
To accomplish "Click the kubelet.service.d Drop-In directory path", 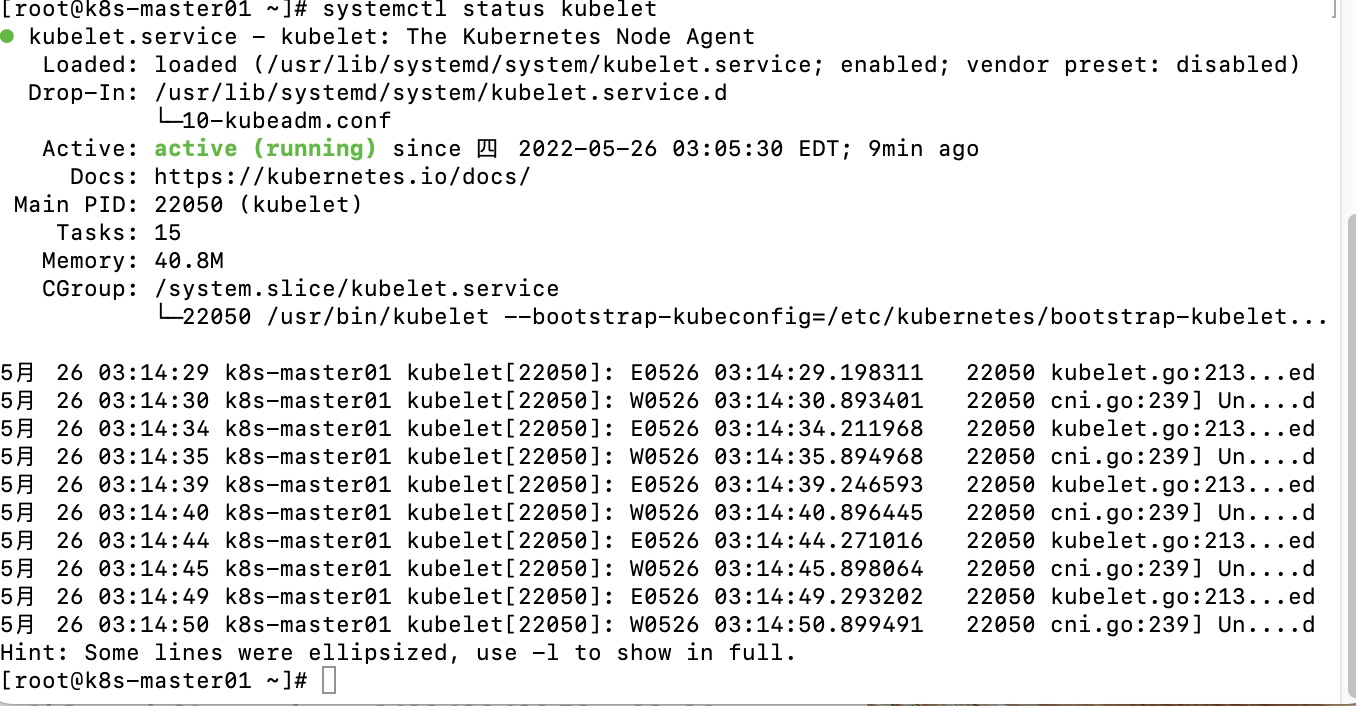I will [x=441, y=93].
